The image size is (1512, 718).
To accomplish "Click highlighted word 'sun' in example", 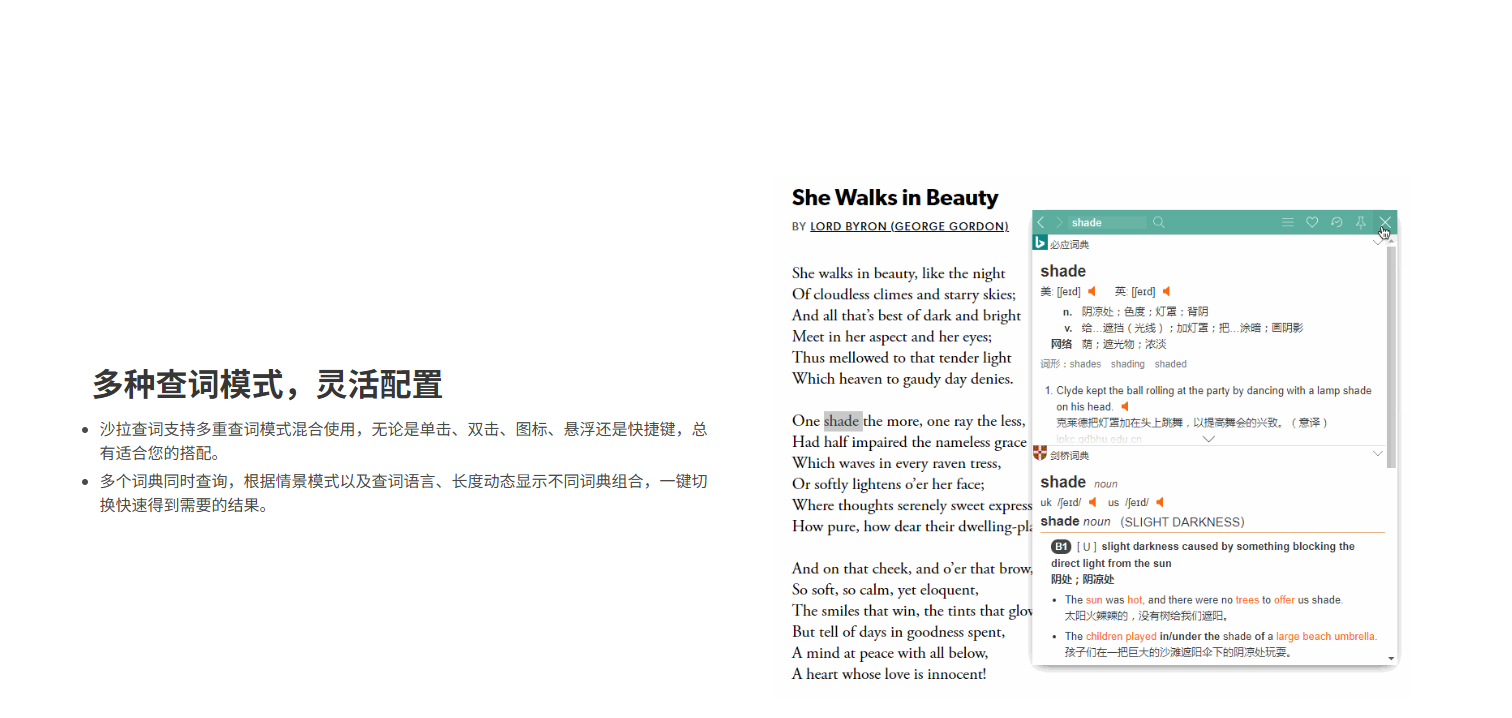I will tap(1094, 600).
